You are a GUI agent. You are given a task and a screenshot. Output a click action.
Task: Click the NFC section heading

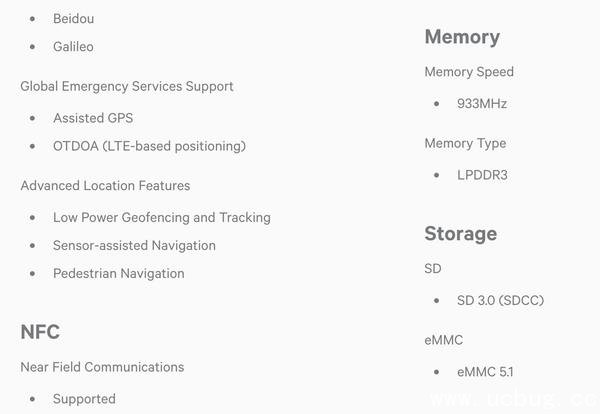tap(40, 332)
